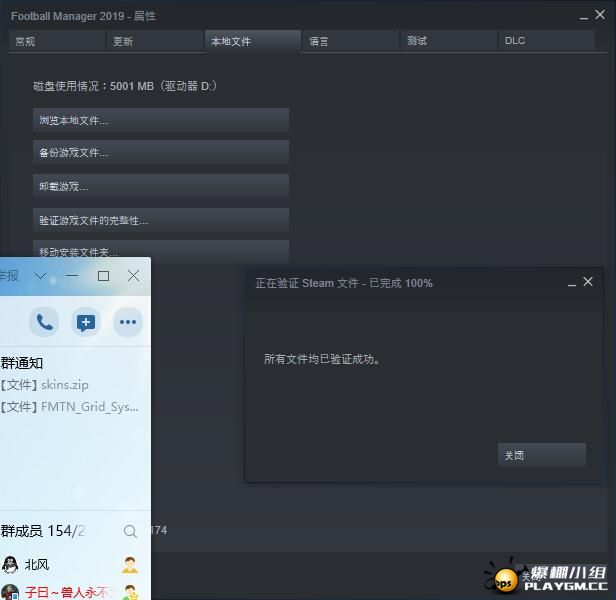
Task: Click the 群通知 heading
Action: point(22,363)
